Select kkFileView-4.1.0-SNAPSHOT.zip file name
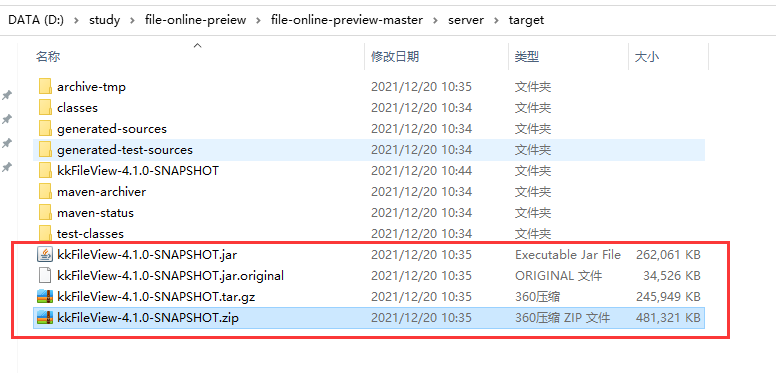The image size is (776, 373). 148,318
